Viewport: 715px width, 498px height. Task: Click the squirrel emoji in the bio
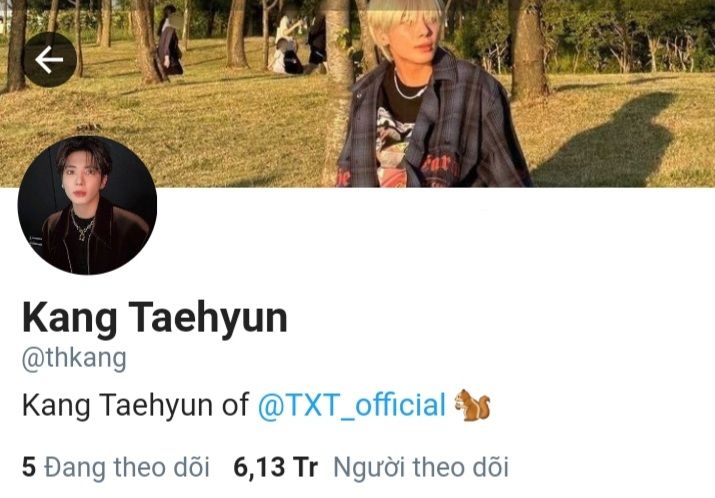tap(472, 405)
